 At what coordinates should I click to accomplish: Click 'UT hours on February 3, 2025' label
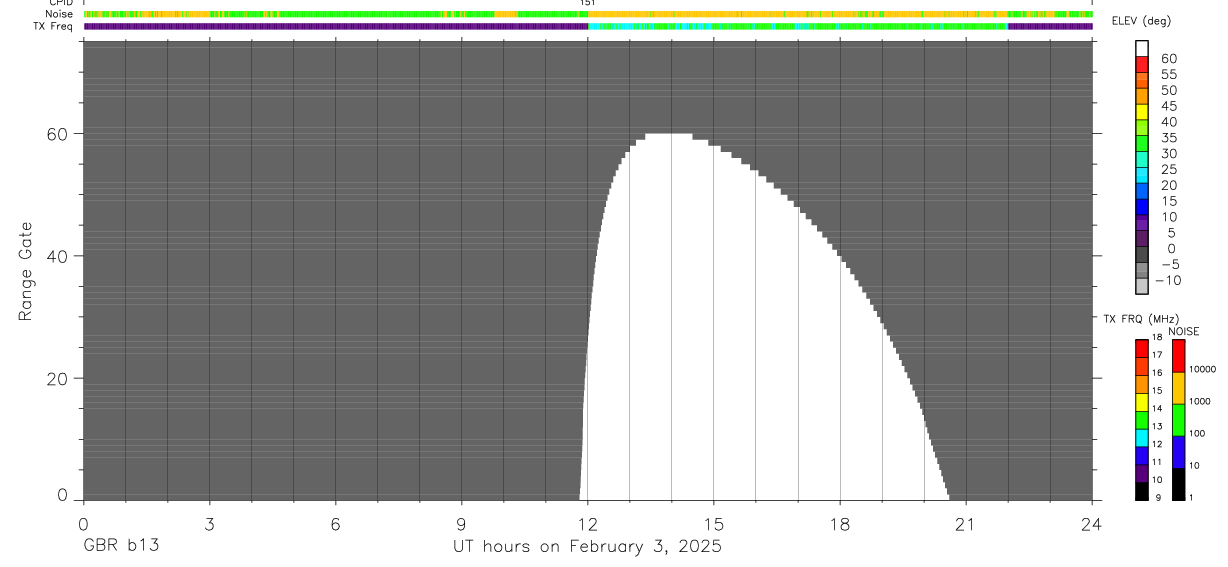pos(587,546)
